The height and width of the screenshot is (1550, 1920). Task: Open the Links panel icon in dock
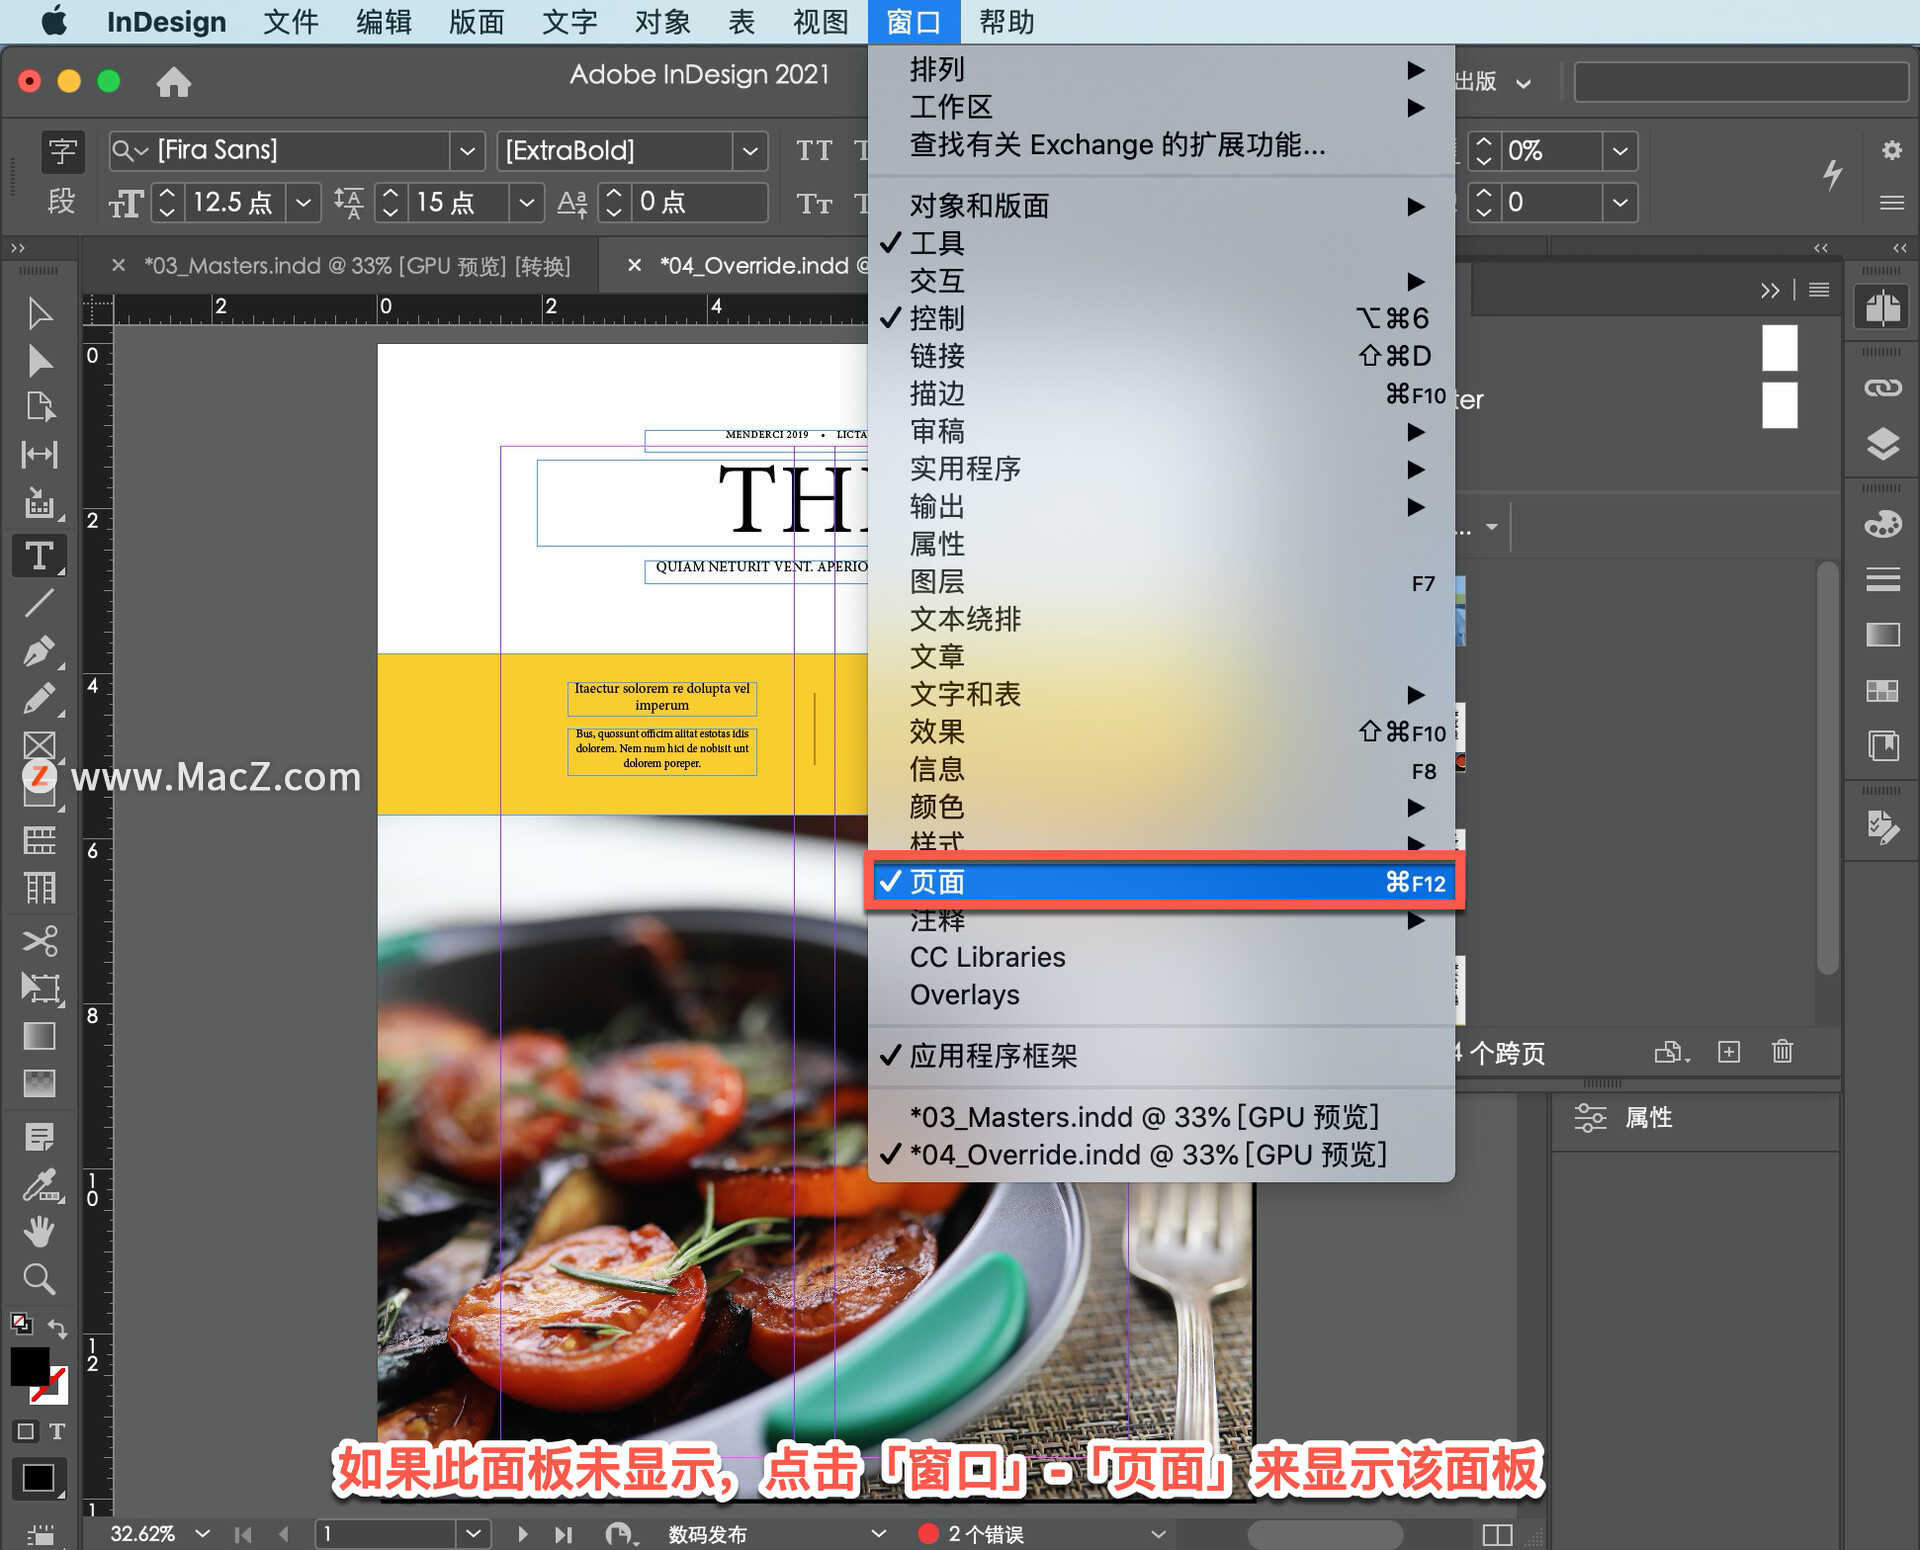(x=1882, y=388)
